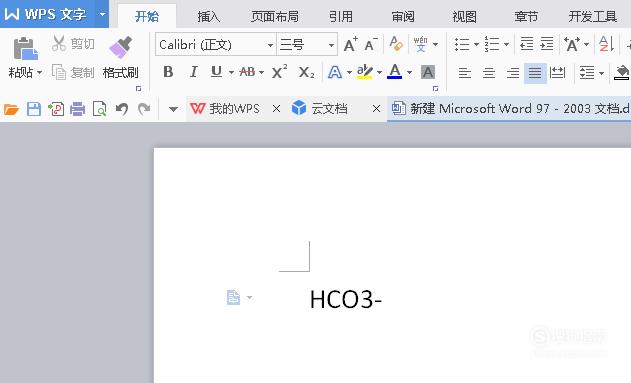Open numbered list style dropdown arrow
Image resolution: width=631 pixels, height=383 pixels.
click(x=506, y=44)
